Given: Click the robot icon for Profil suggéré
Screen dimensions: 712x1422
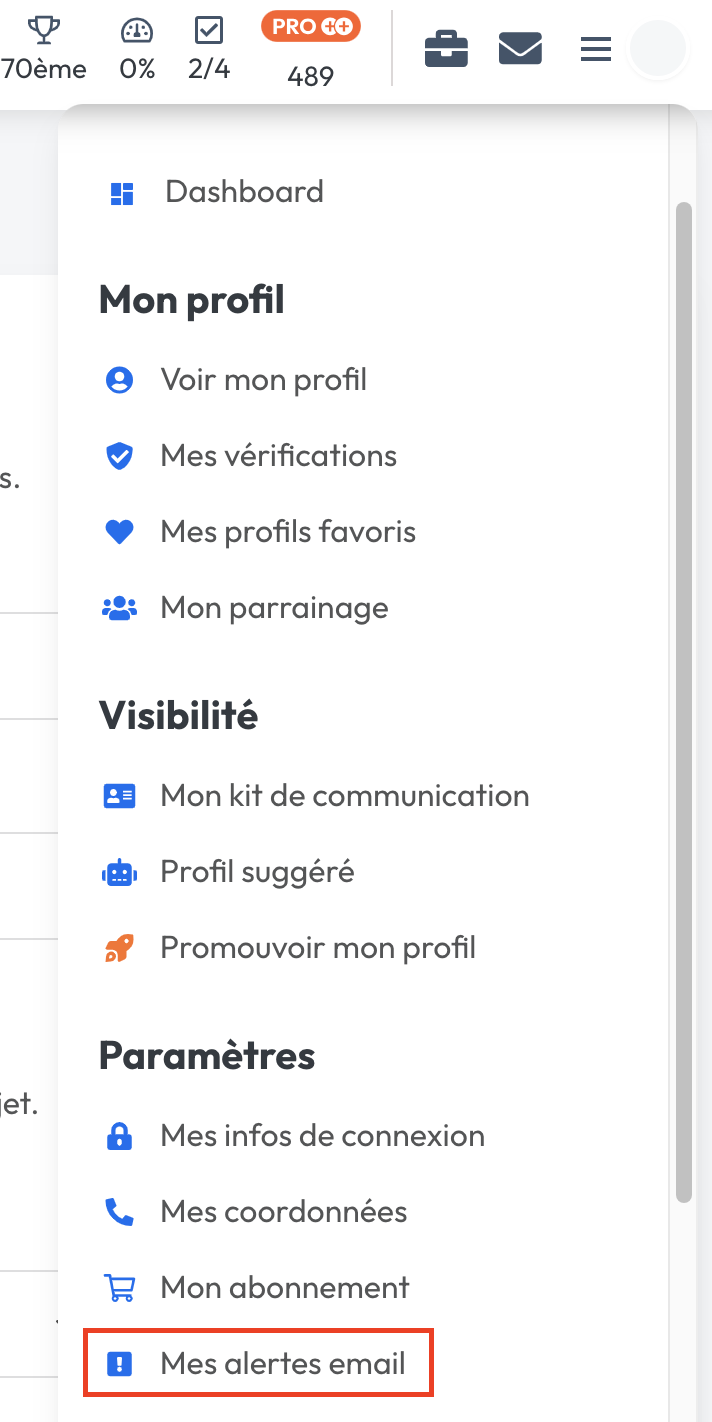Looking at the screenshot, I should [x=119, y=872].
